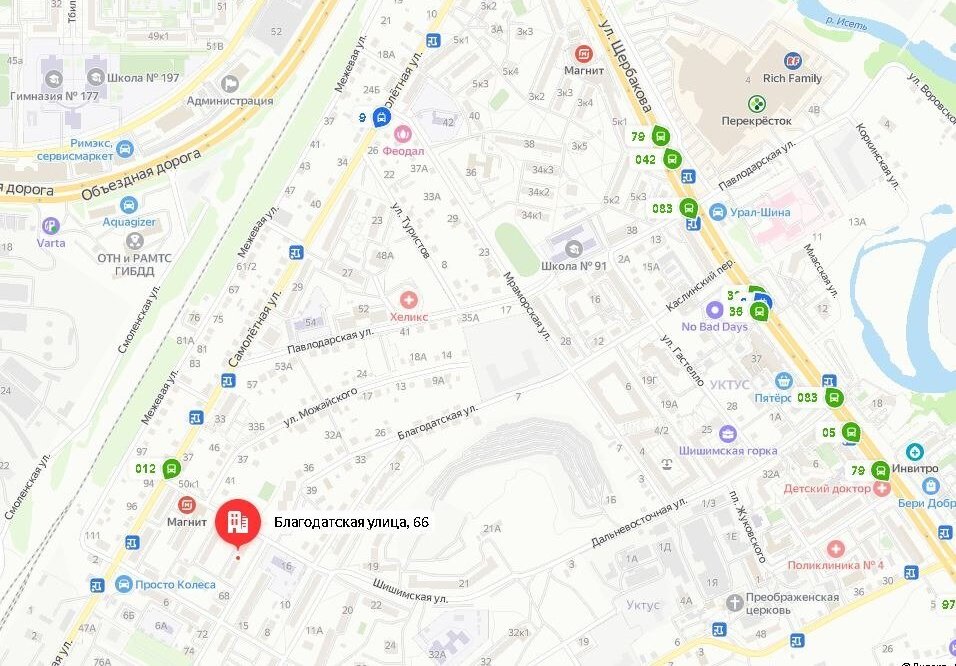956x666 pixels.
Task: Select the Шишимская горка briefcase icon
Action: pyautogui.click(x=727, y=434)
